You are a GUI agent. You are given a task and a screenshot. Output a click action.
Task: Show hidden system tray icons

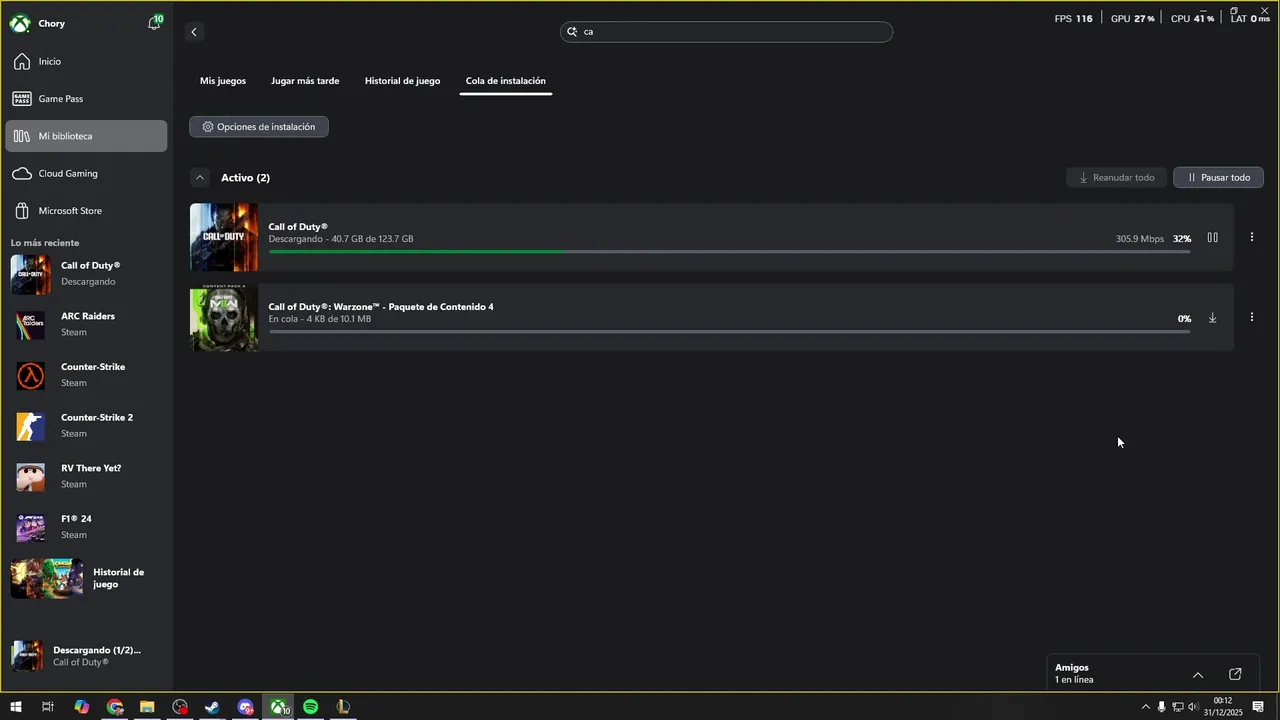1145,707
